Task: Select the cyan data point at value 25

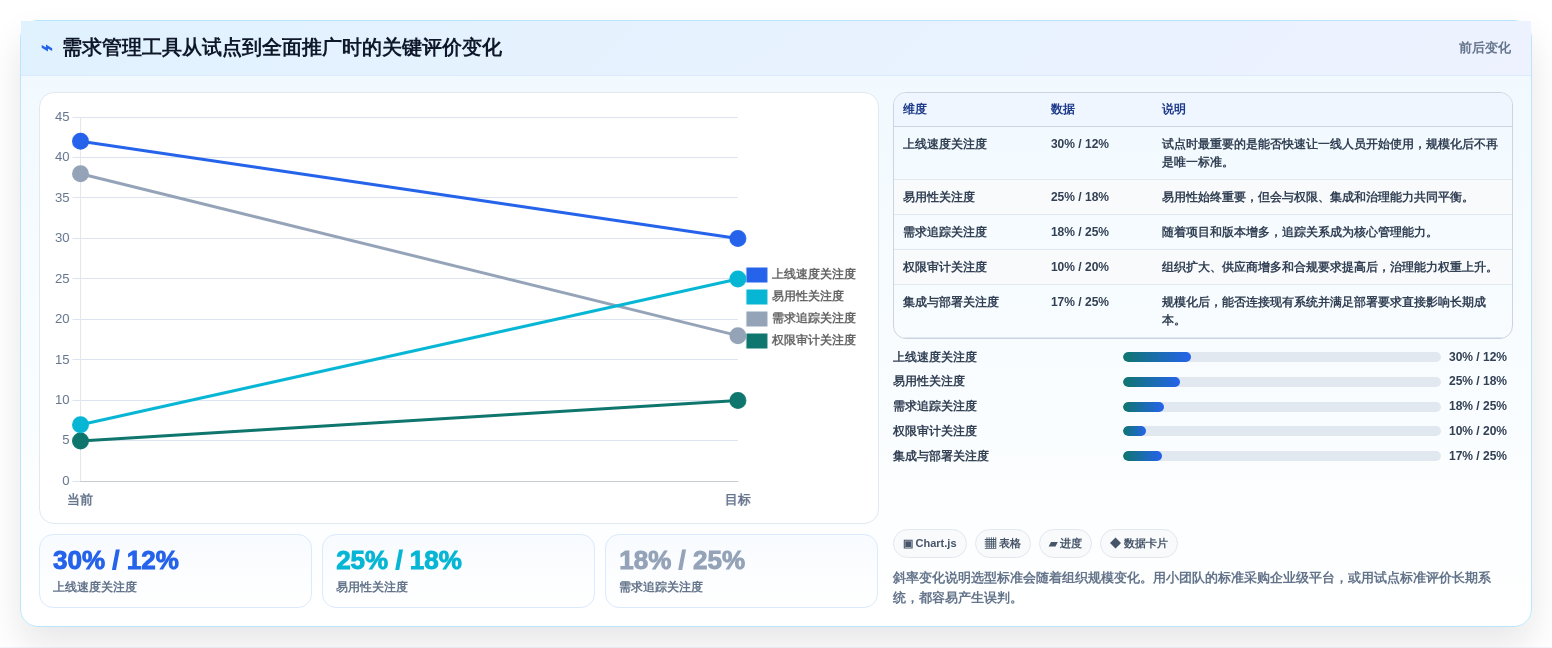Action: point(738,279)
